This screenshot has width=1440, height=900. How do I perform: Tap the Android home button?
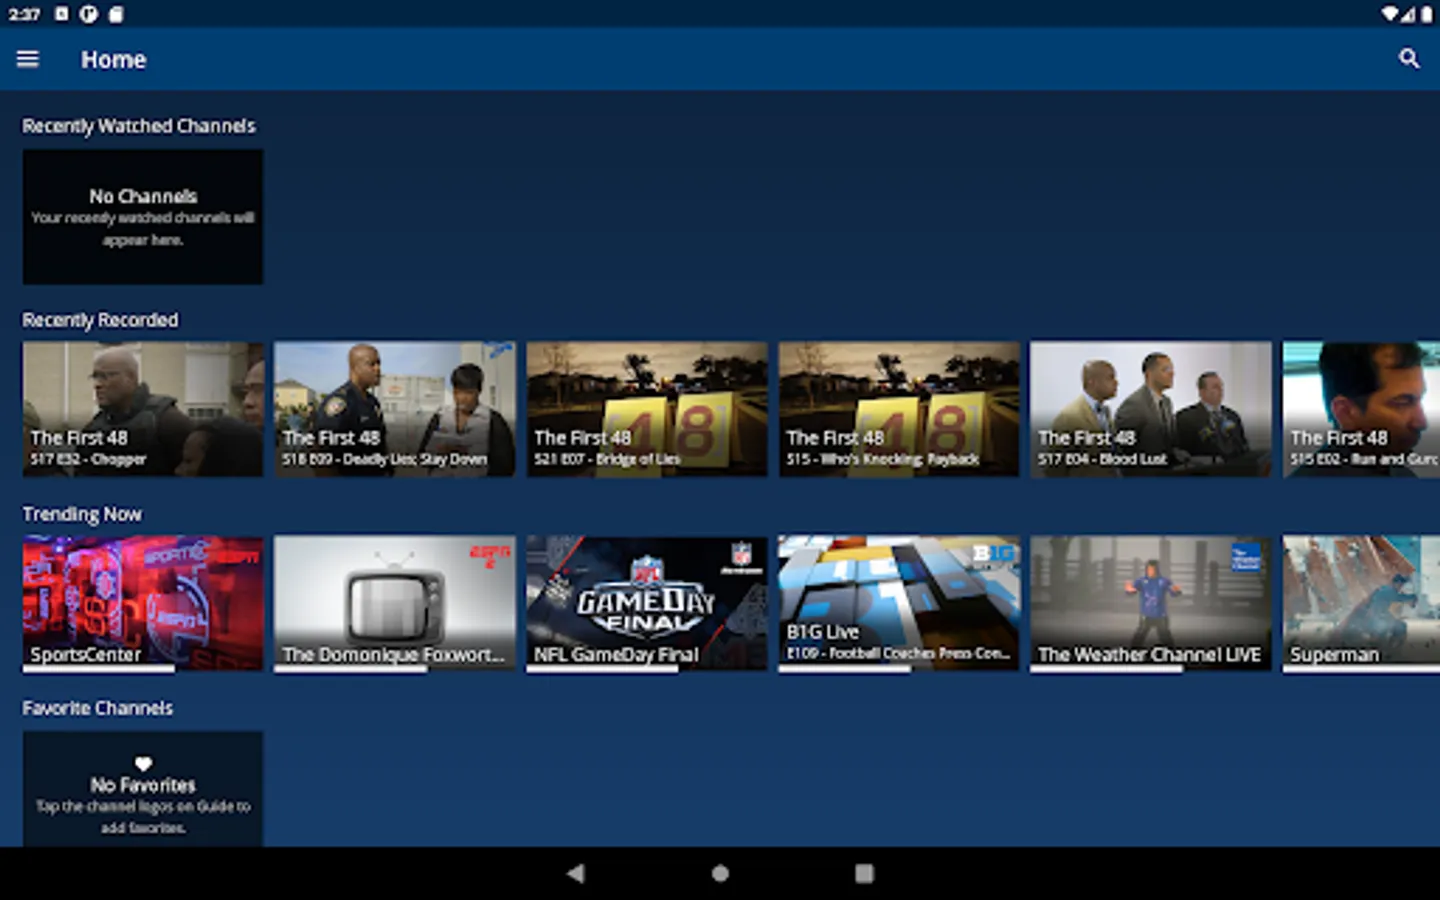[x=720, y=873]
